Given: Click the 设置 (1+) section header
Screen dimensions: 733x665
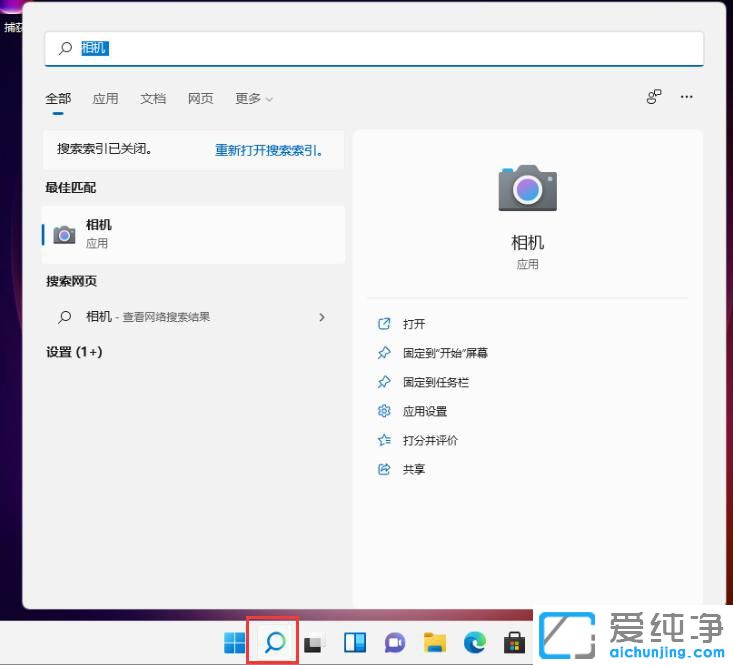Looking at the screenshot, I should [x=74, y=352].
